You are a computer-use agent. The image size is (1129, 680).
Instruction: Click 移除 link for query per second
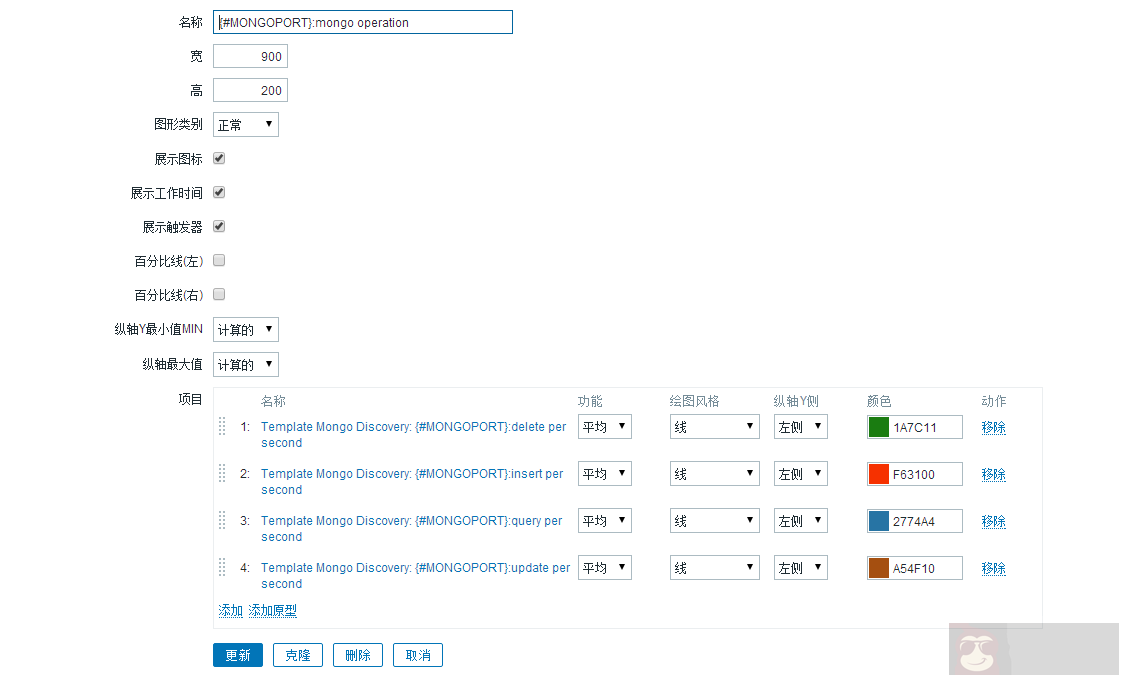[993, 521]
